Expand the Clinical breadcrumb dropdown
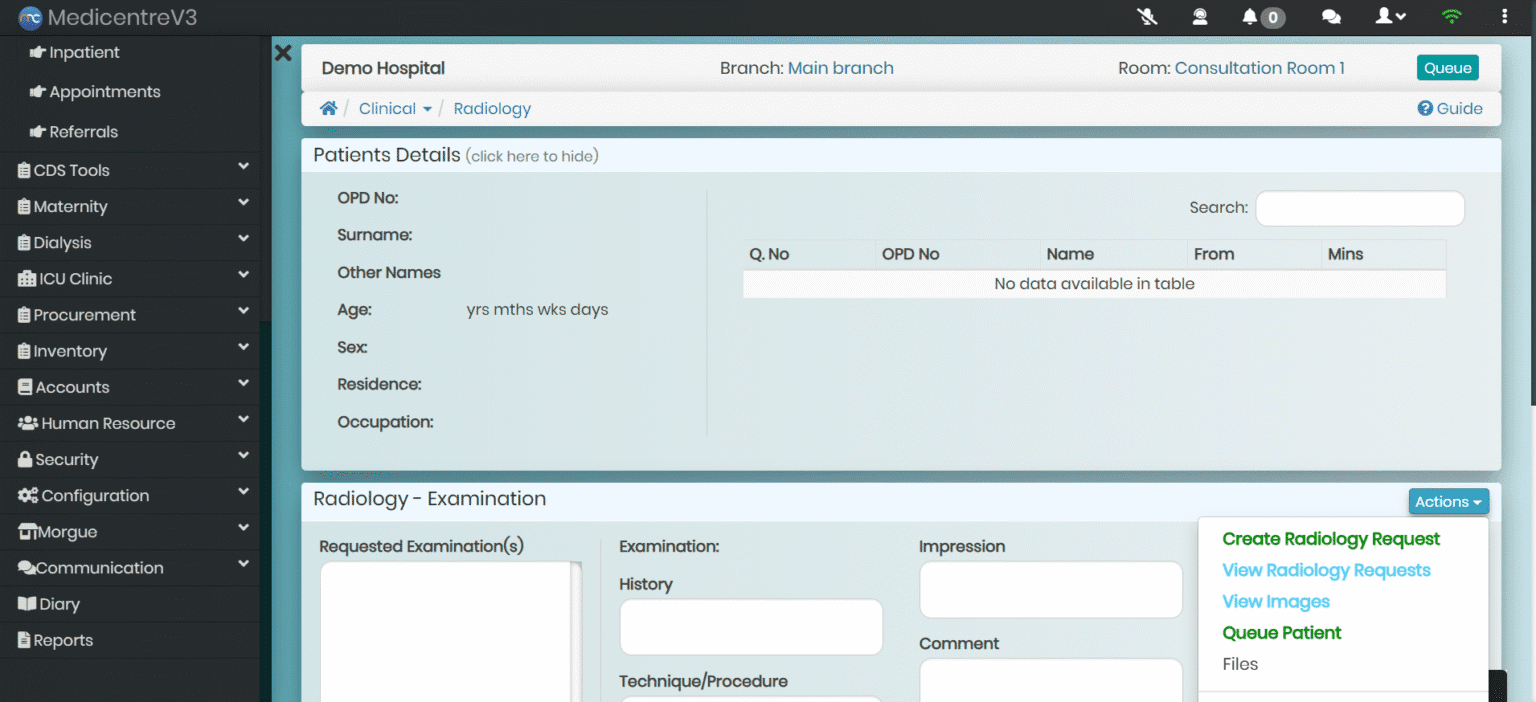 click(395, 109)
